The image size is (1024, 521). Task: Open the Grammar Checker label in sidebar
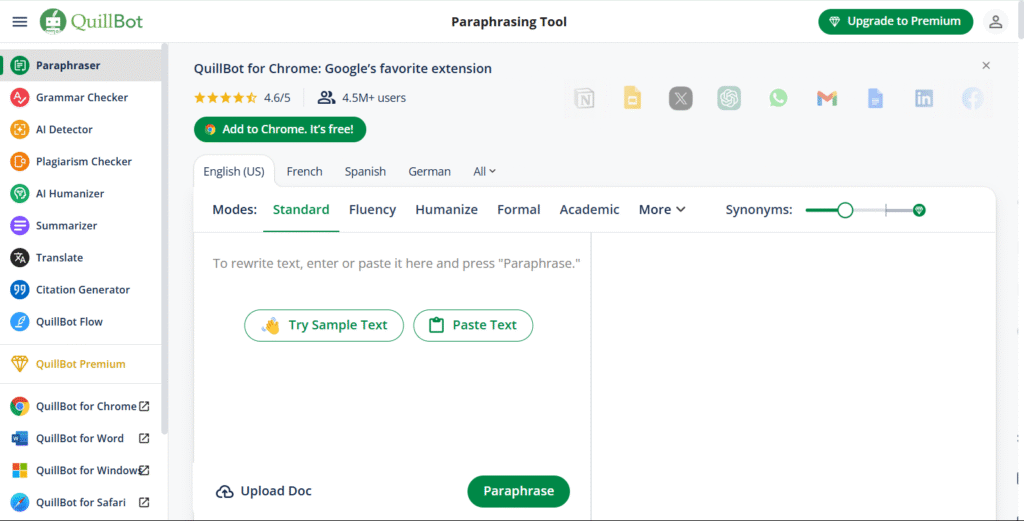point(82,97)
